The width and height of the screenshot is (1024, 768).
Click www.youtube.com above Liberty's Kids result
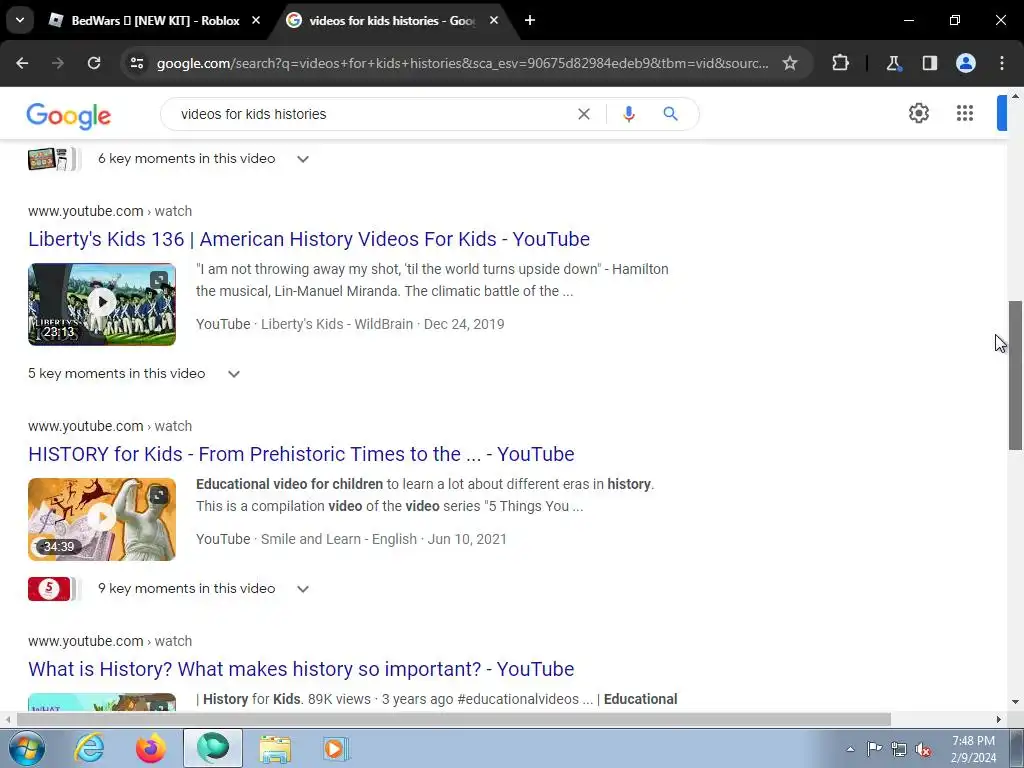pos(86,211)
